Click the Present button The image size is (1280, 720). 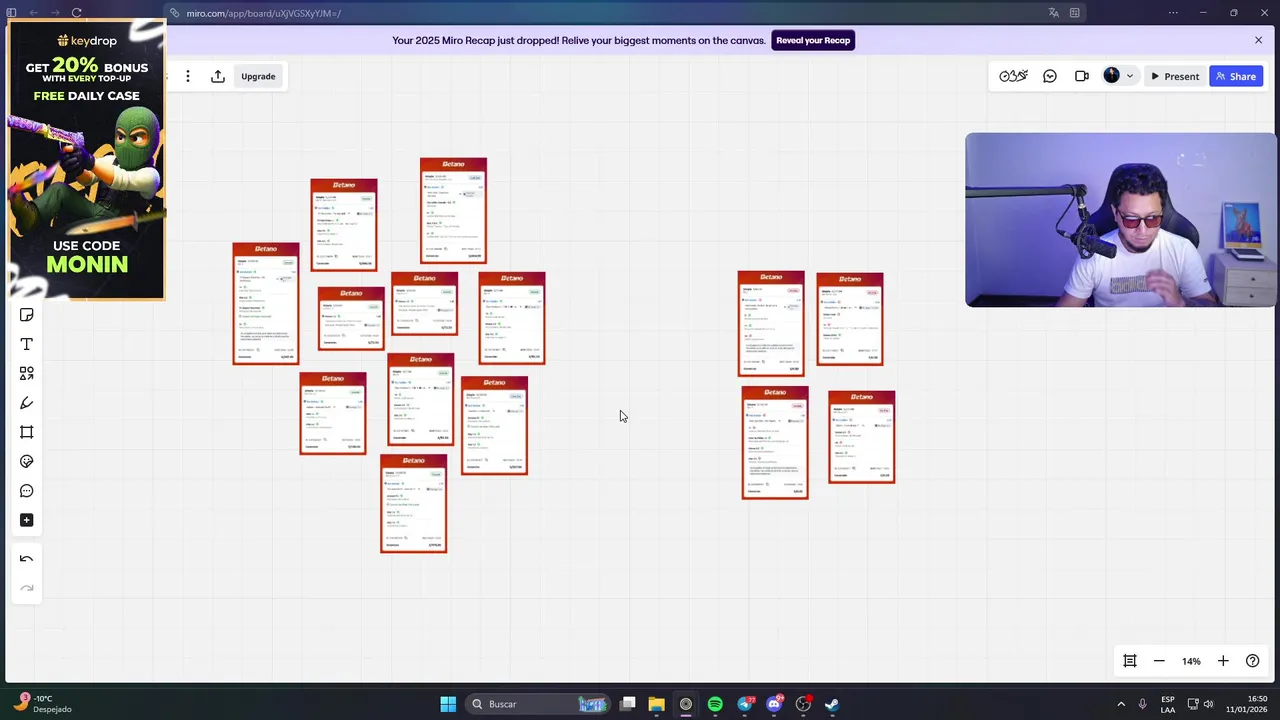coord(1174,76)
